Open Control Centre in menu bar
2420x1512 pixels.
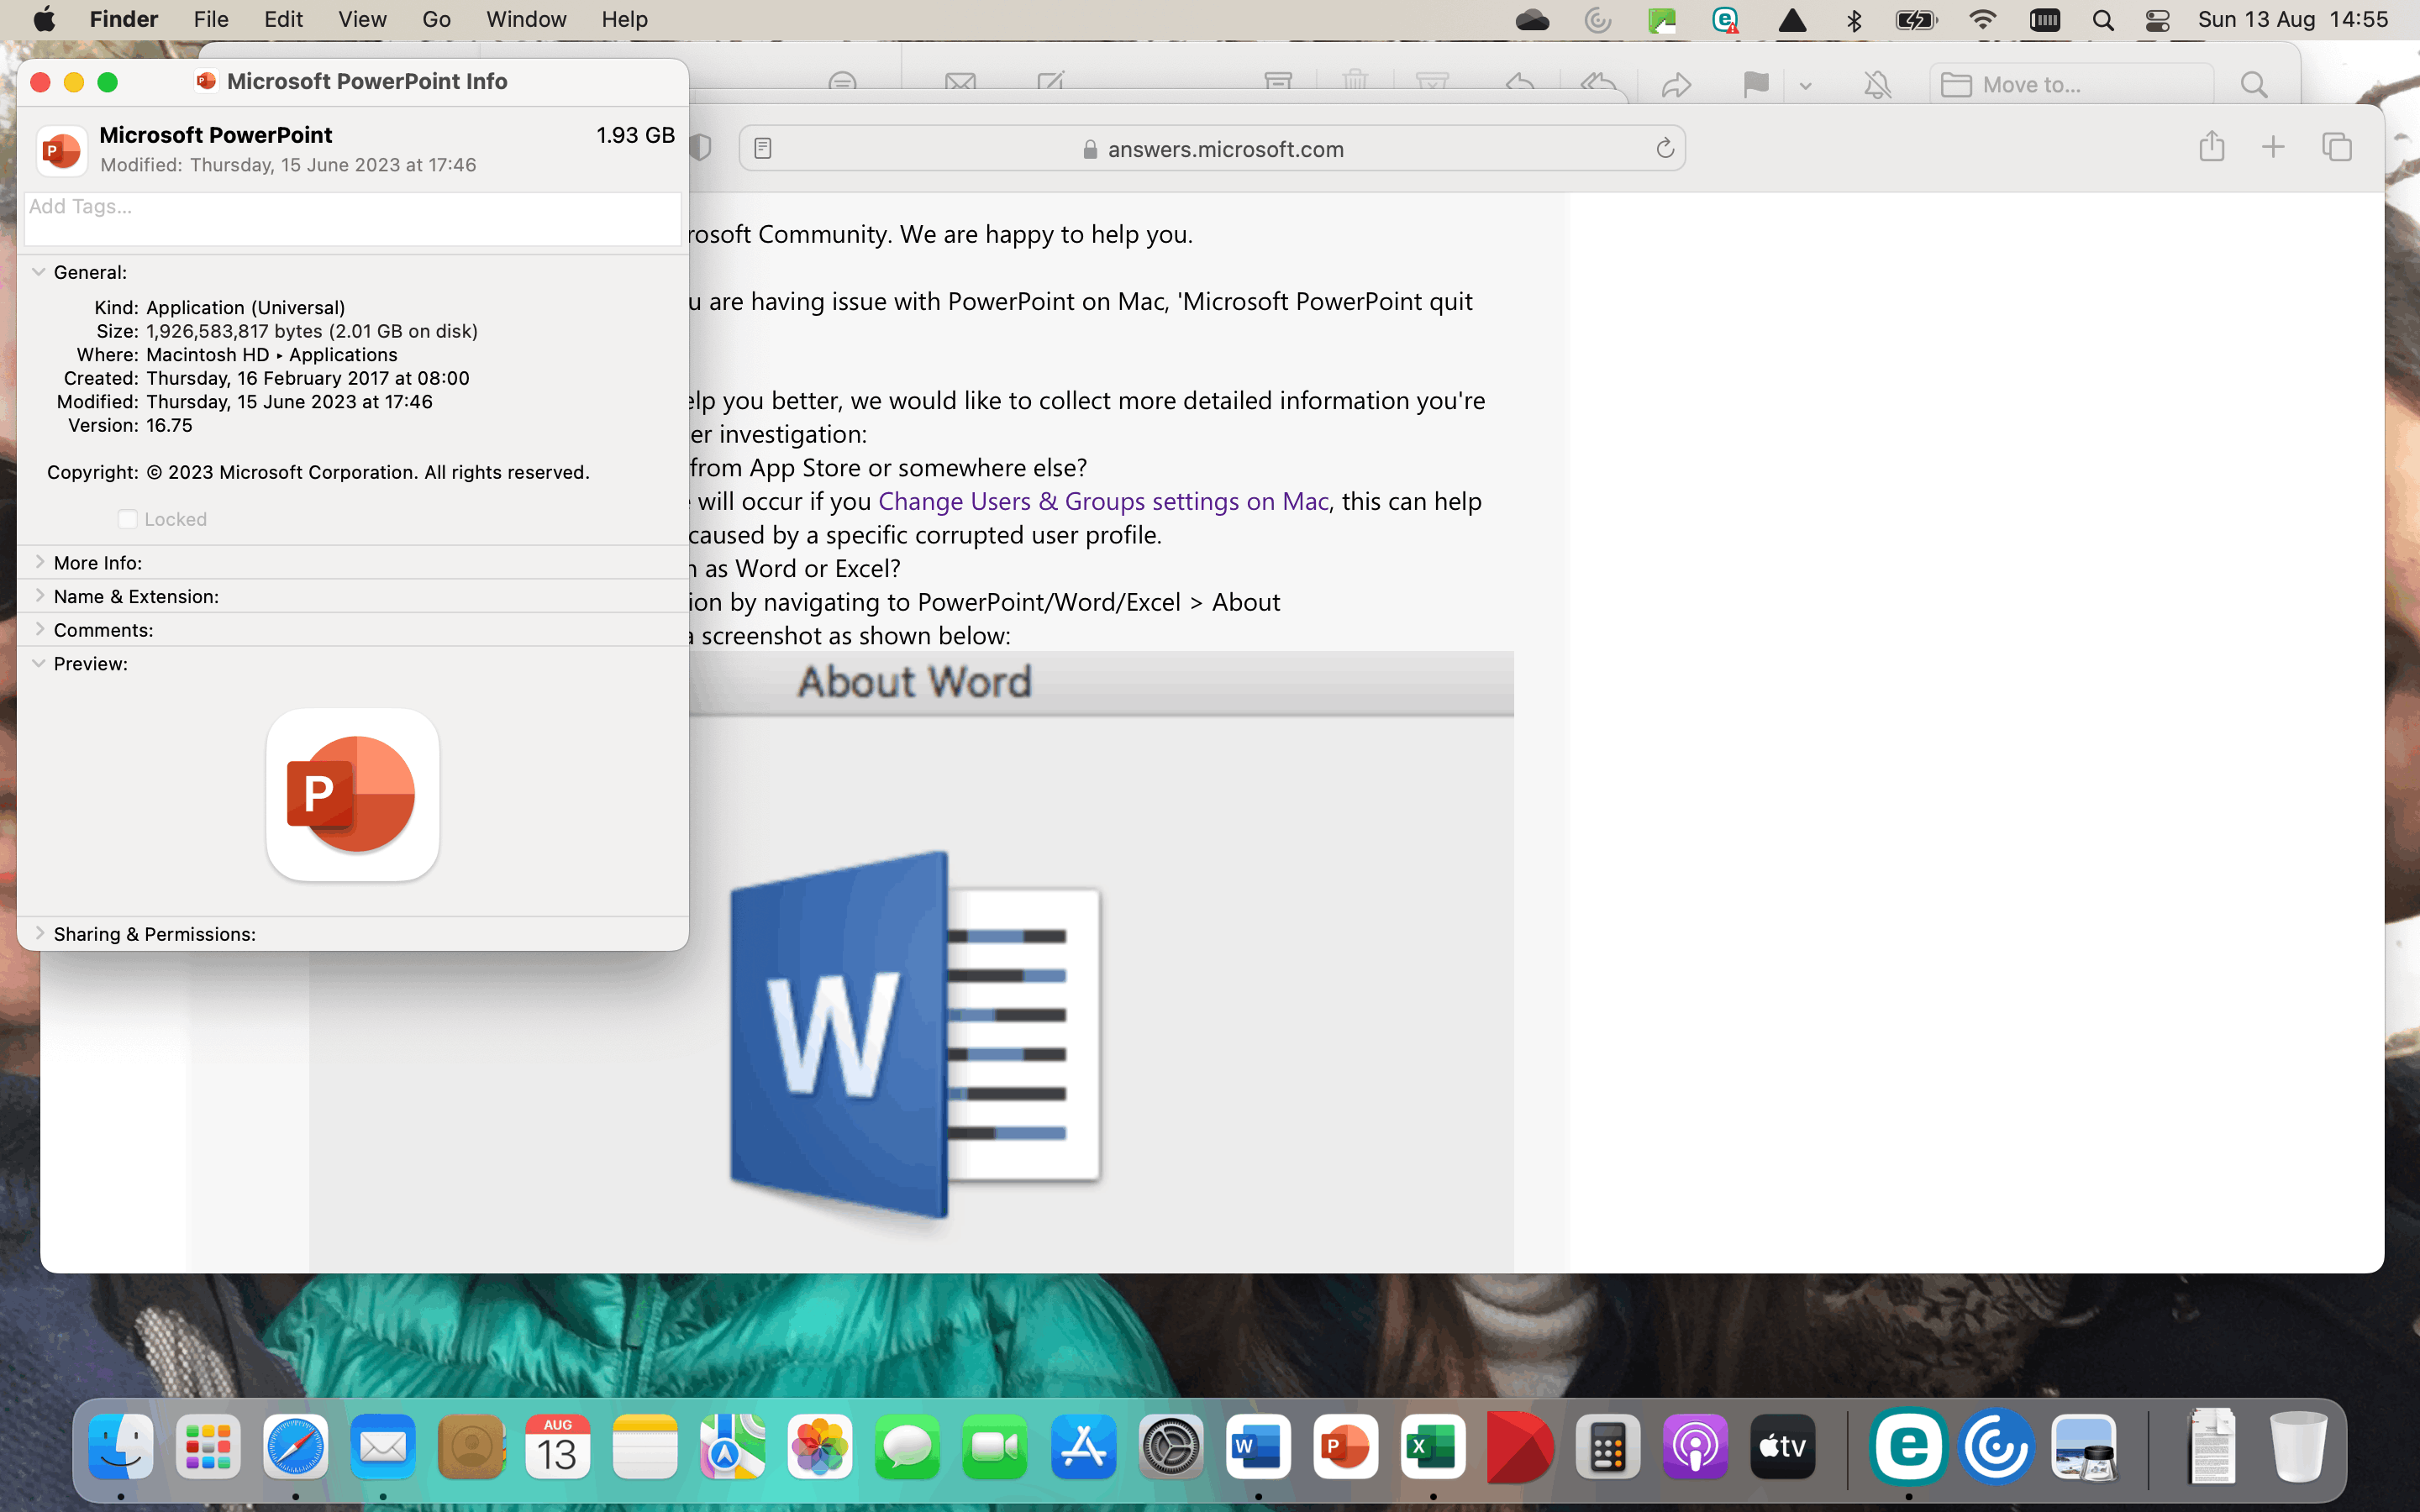coord(2158,20)
